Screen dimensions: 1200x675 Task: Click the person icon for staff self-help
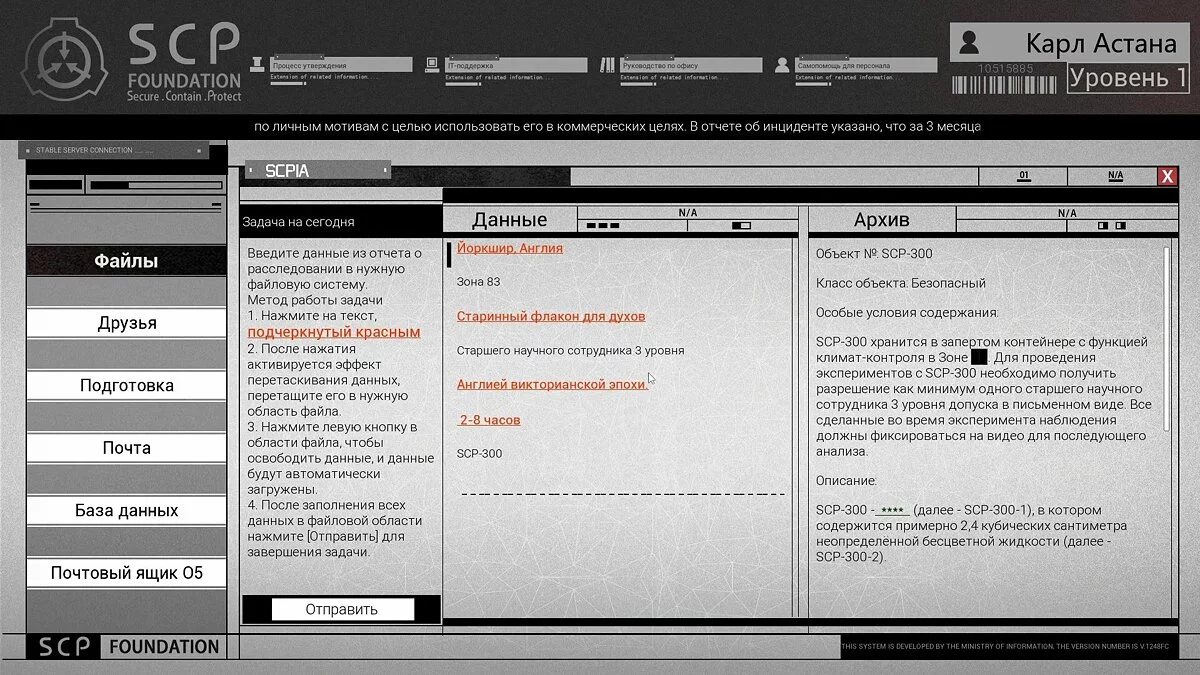point(784,65)
